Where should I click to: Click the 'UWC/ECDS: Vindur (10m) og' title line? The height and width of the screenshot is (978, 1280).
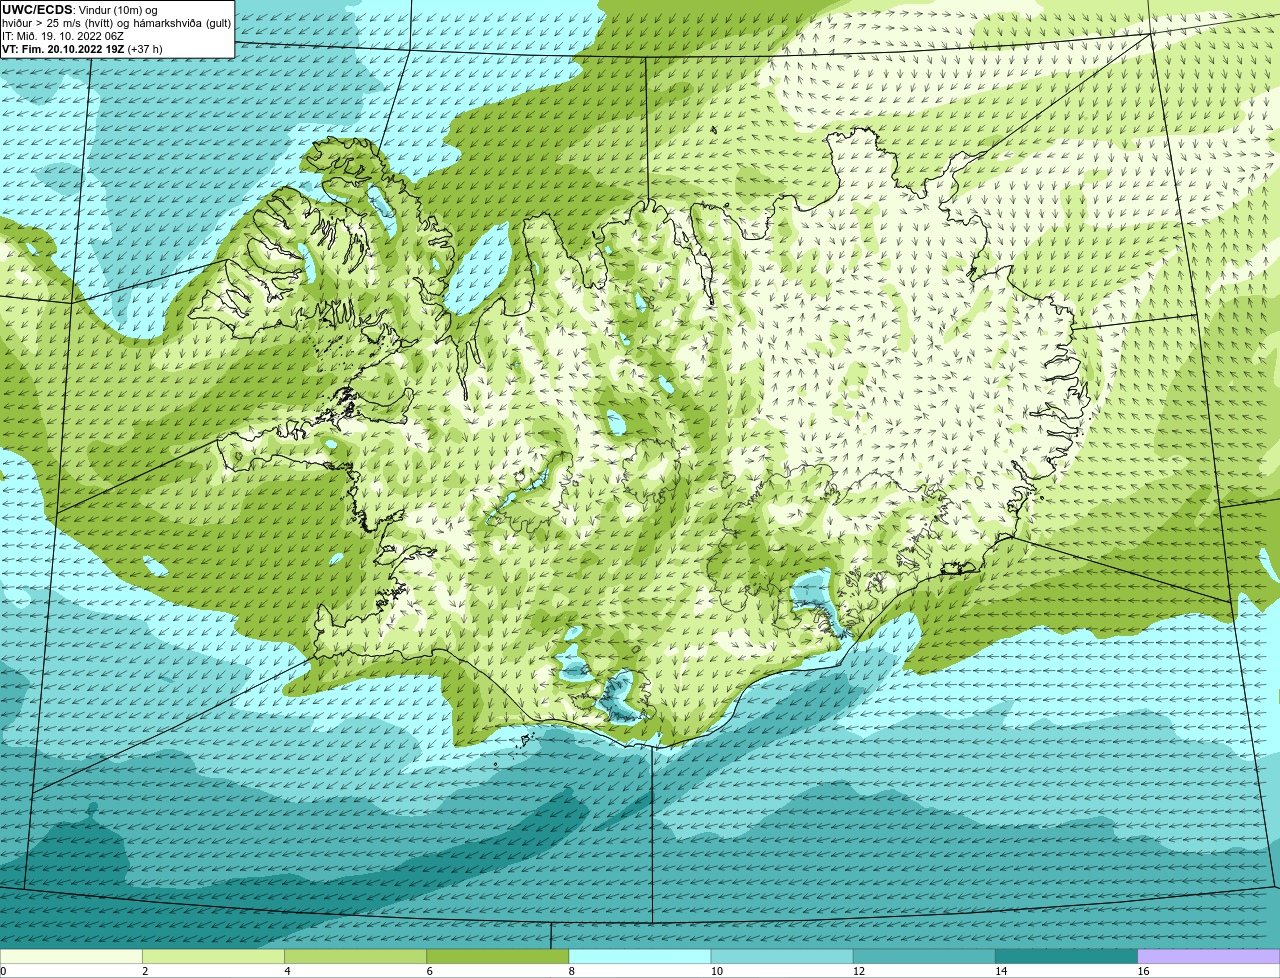(80, 9)
